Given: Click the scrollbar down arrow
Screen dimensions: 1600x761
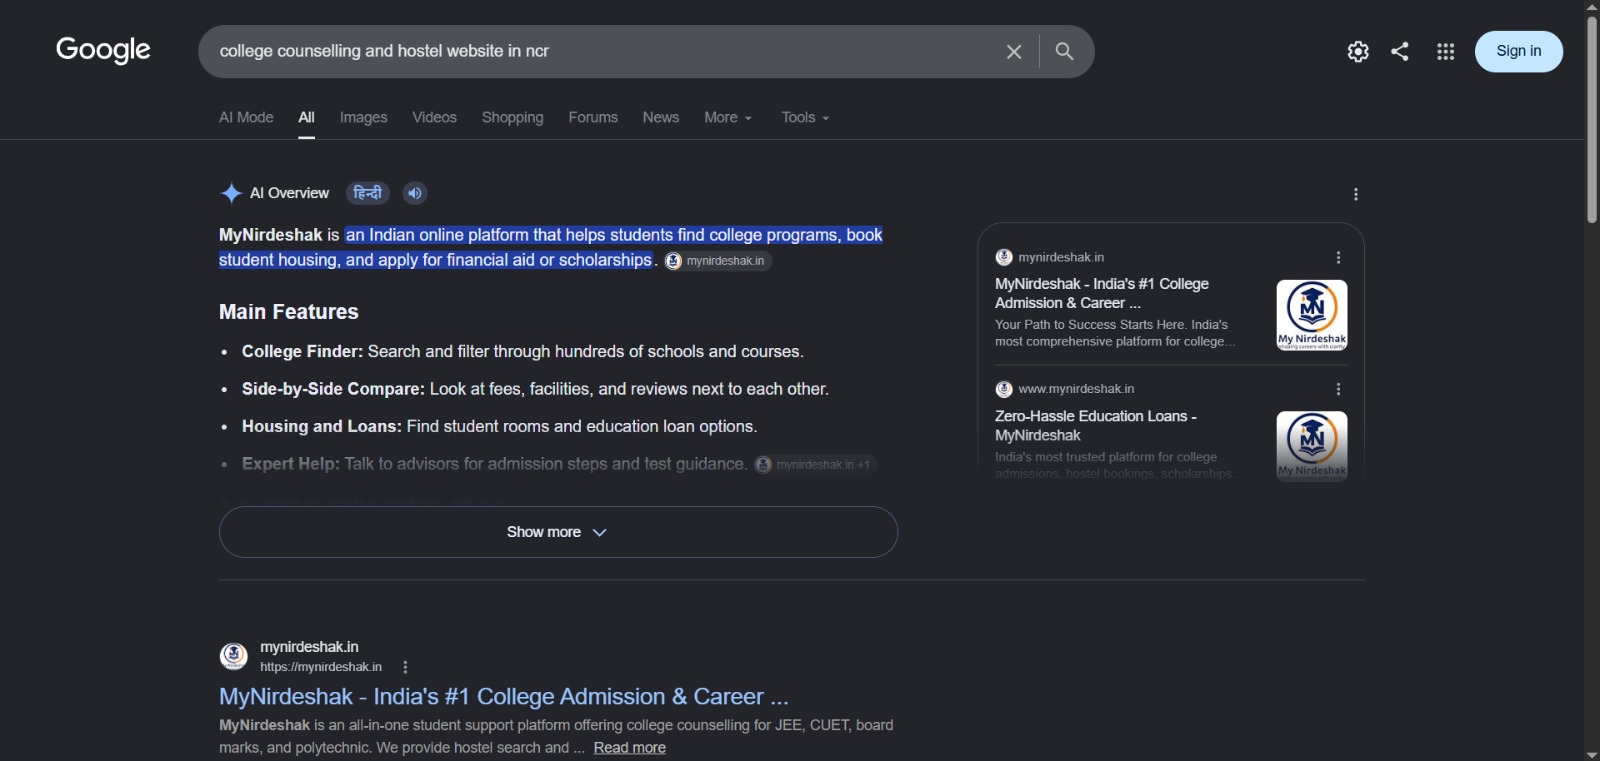Looking at the screenshot, I should tap(1592, 754).
